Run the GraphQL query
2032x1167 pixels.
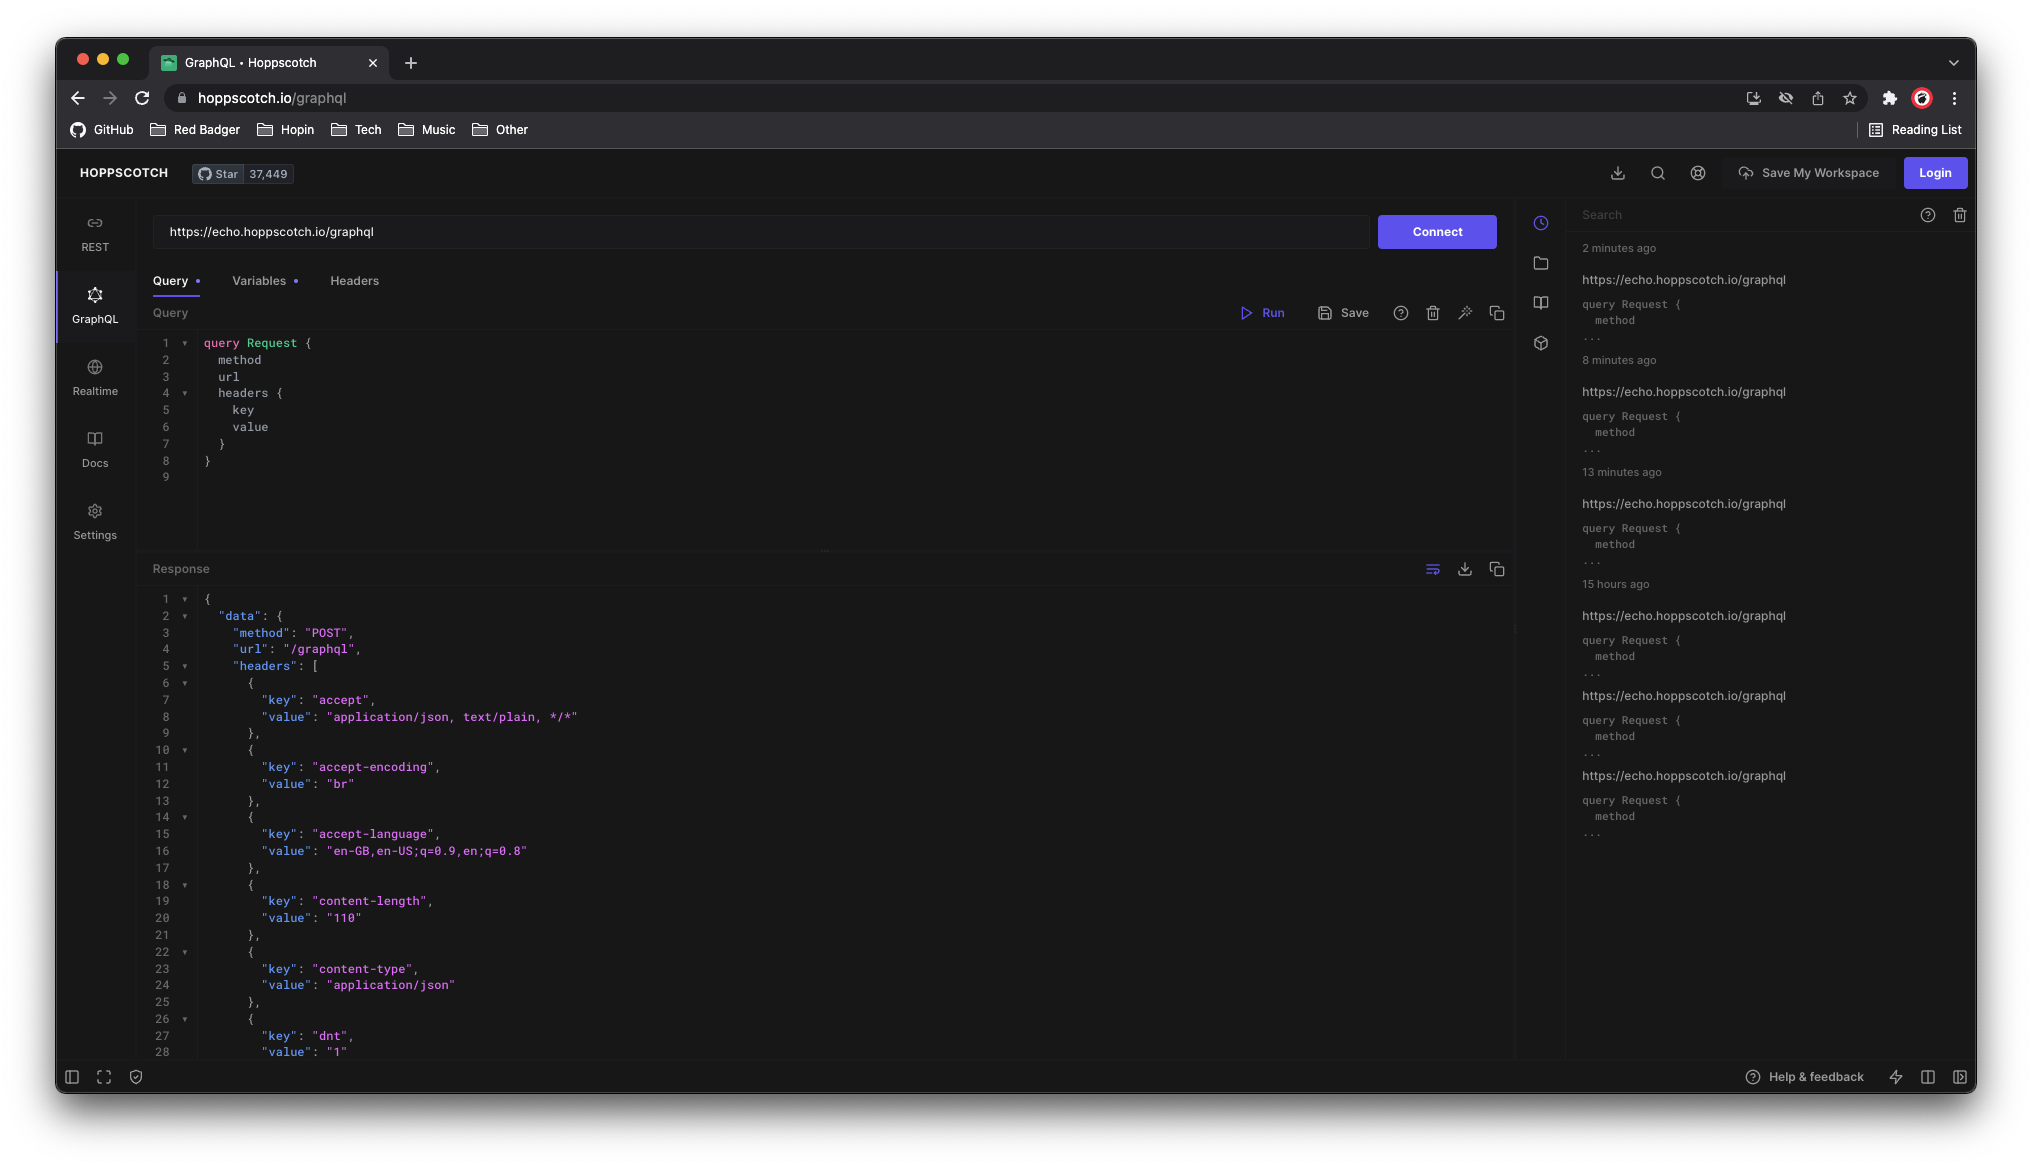[1262, 313]
